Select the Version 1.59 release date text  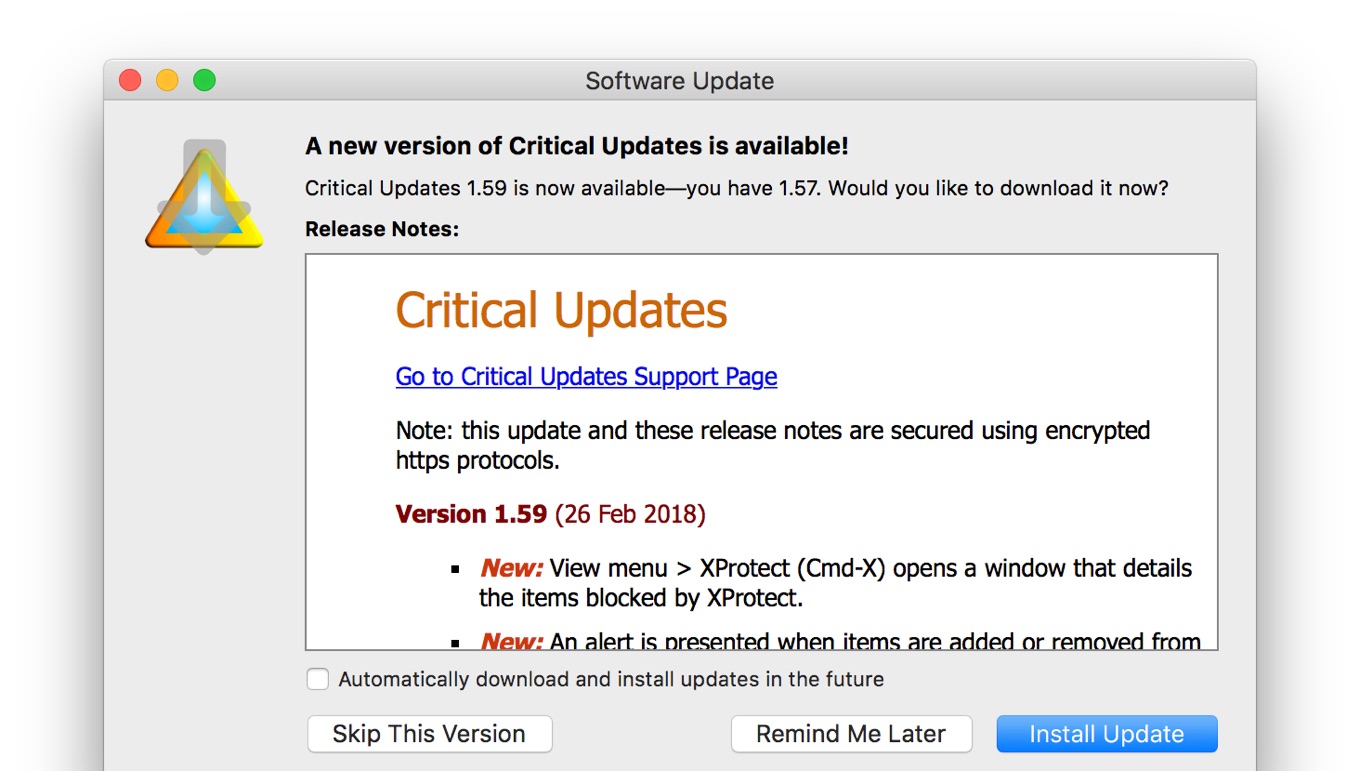(x=630, y=513)
